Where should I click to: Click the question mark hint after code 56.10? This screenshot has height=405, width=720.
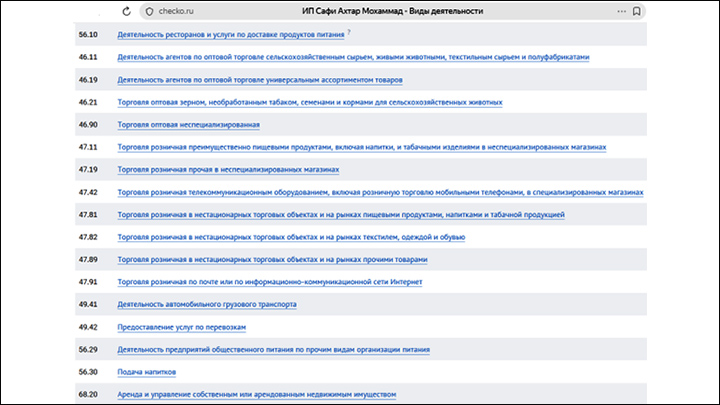[x=349, y=31]
